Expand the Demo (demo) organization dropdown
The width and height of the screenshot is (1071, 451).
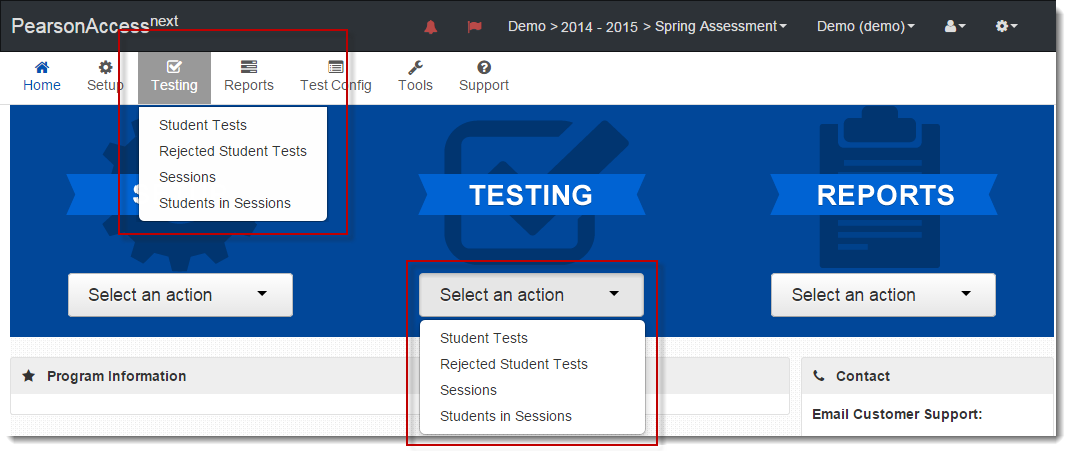tap(865, 26)
